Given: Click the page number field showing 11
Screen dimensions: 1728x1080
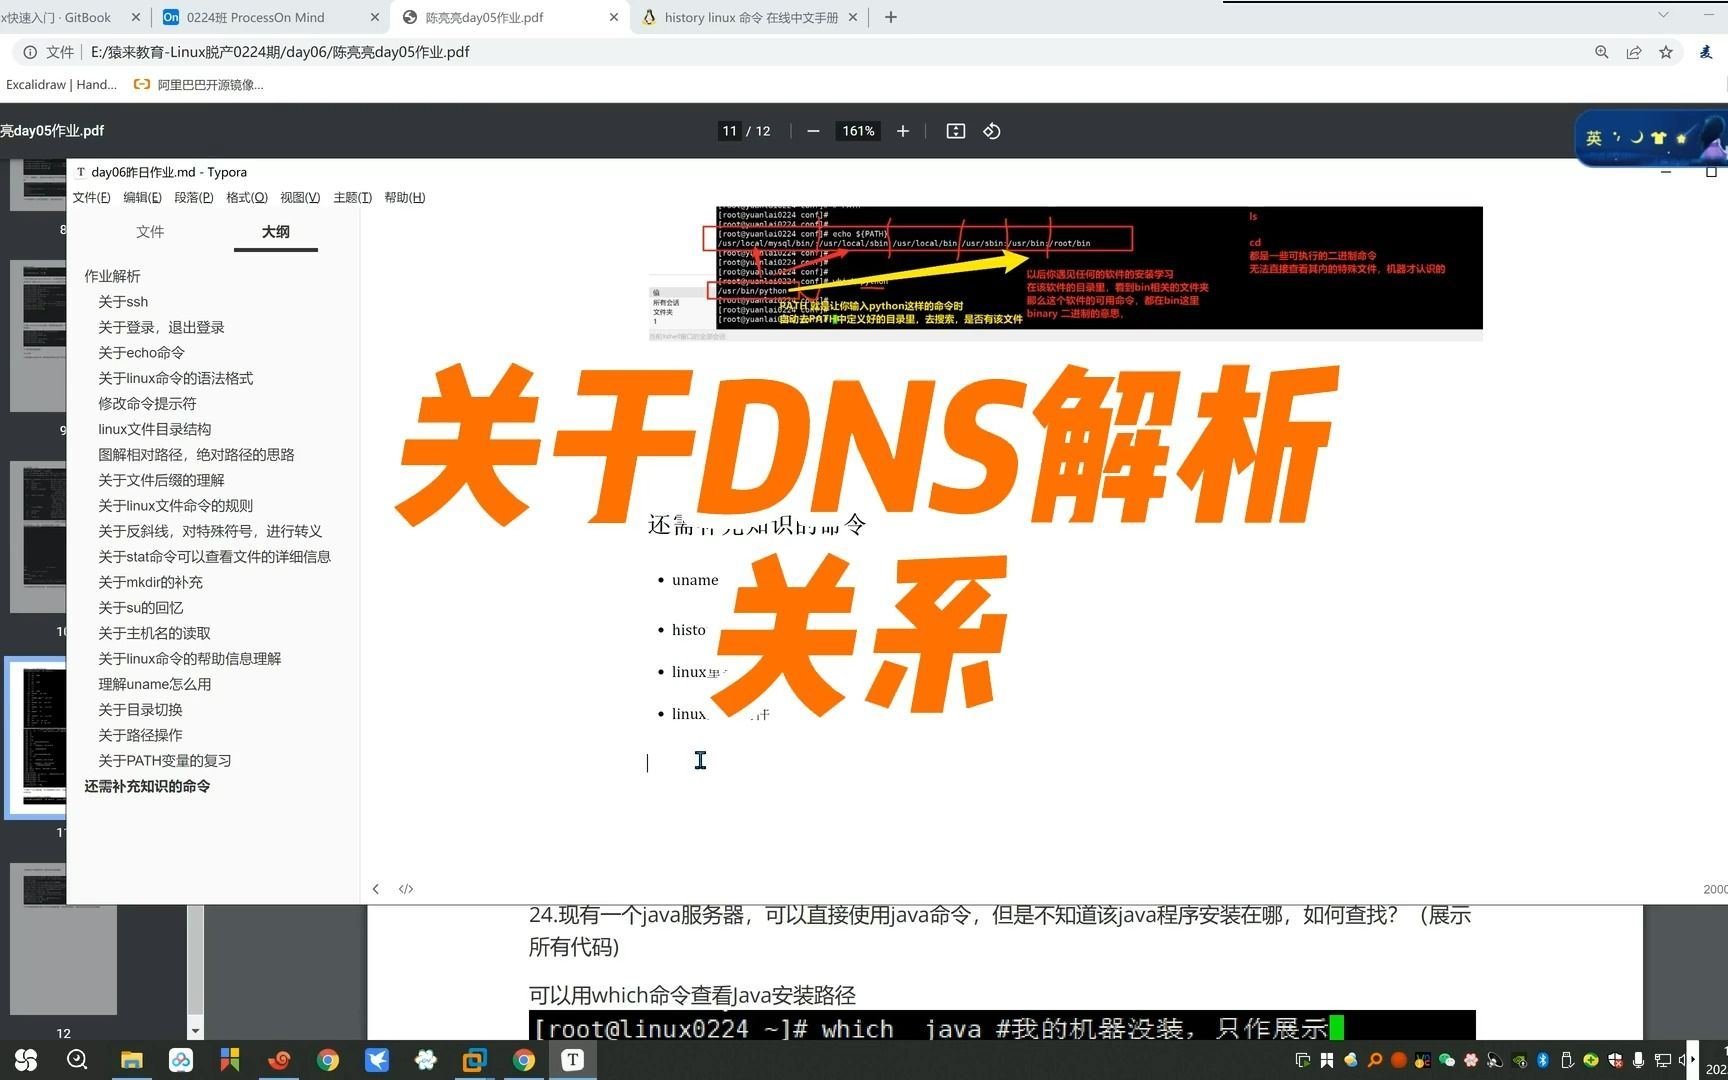Looking at the screenshot, I should [730, 131].
